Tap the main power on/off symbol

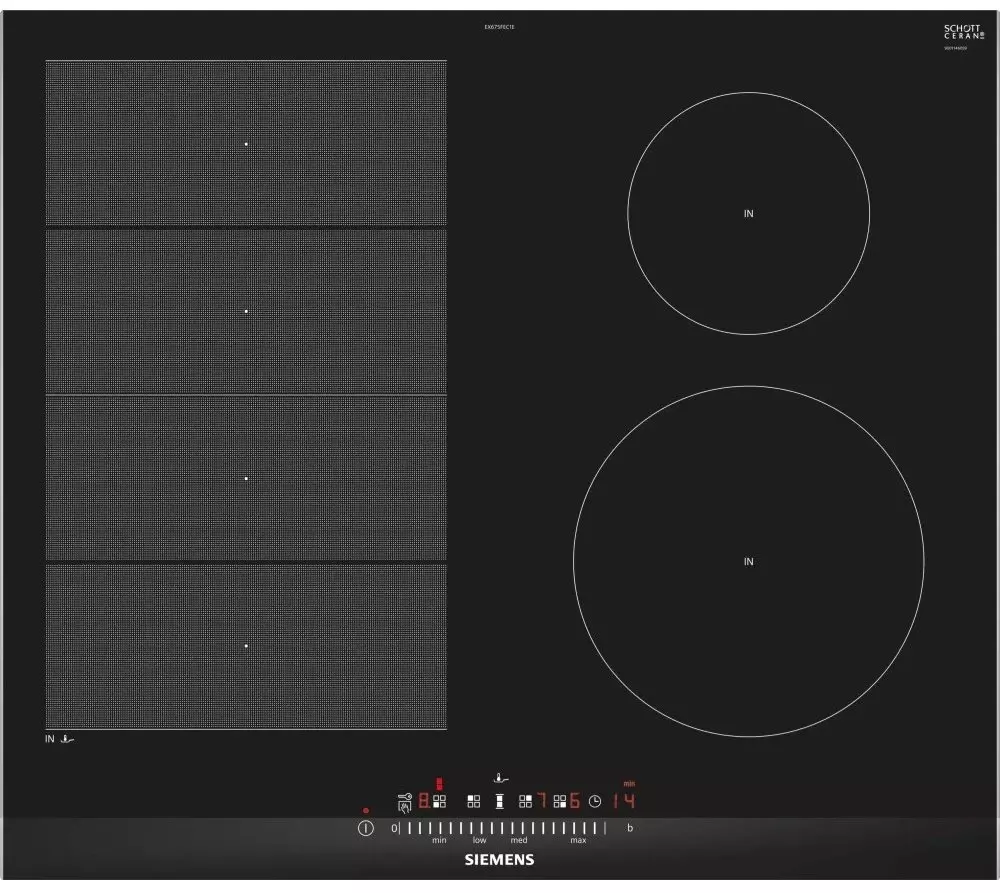click(365, 828)
